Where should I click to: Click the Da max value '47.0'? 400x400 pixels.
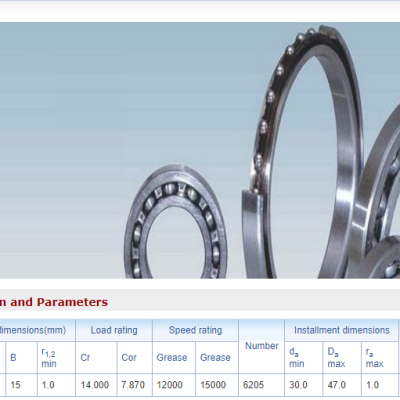[x=337, y=385]
